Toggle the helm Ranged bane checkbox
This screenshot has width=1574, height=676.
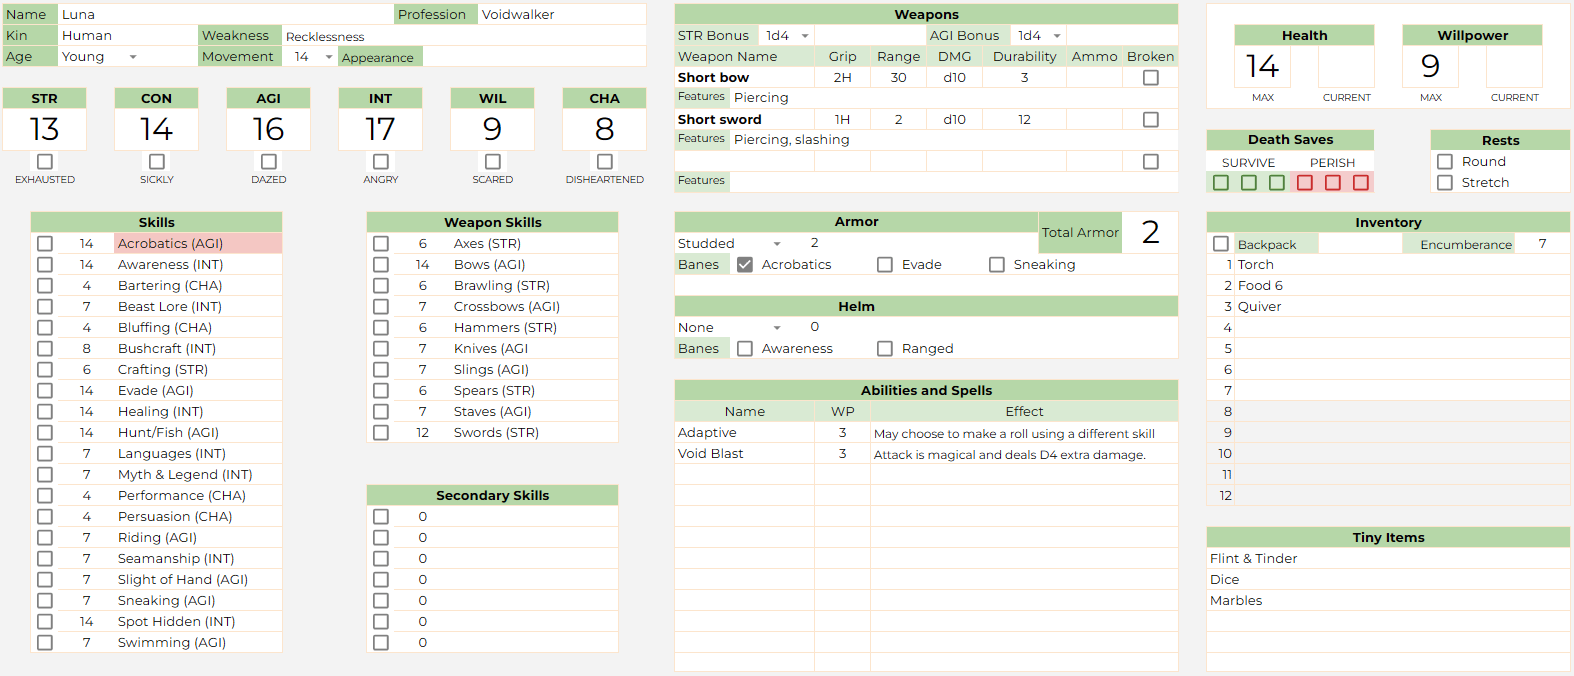(885, 348)
